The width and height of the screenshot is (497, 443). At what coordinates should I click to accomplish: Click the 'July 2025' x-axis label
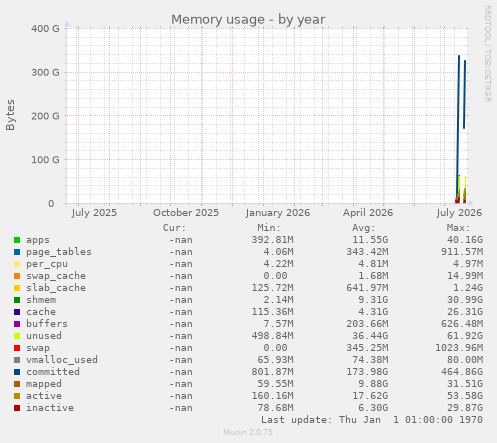pyautogui.click(x=94, y=213)
